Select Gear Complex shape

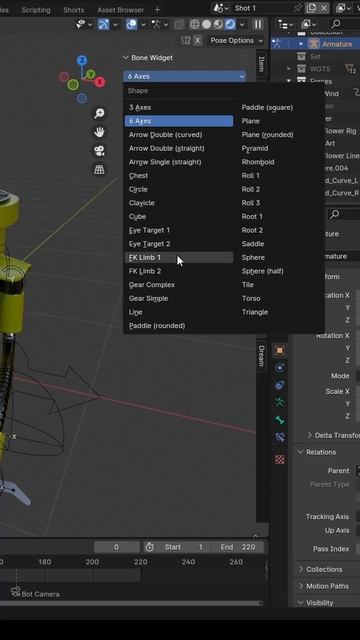click(179, 285)
